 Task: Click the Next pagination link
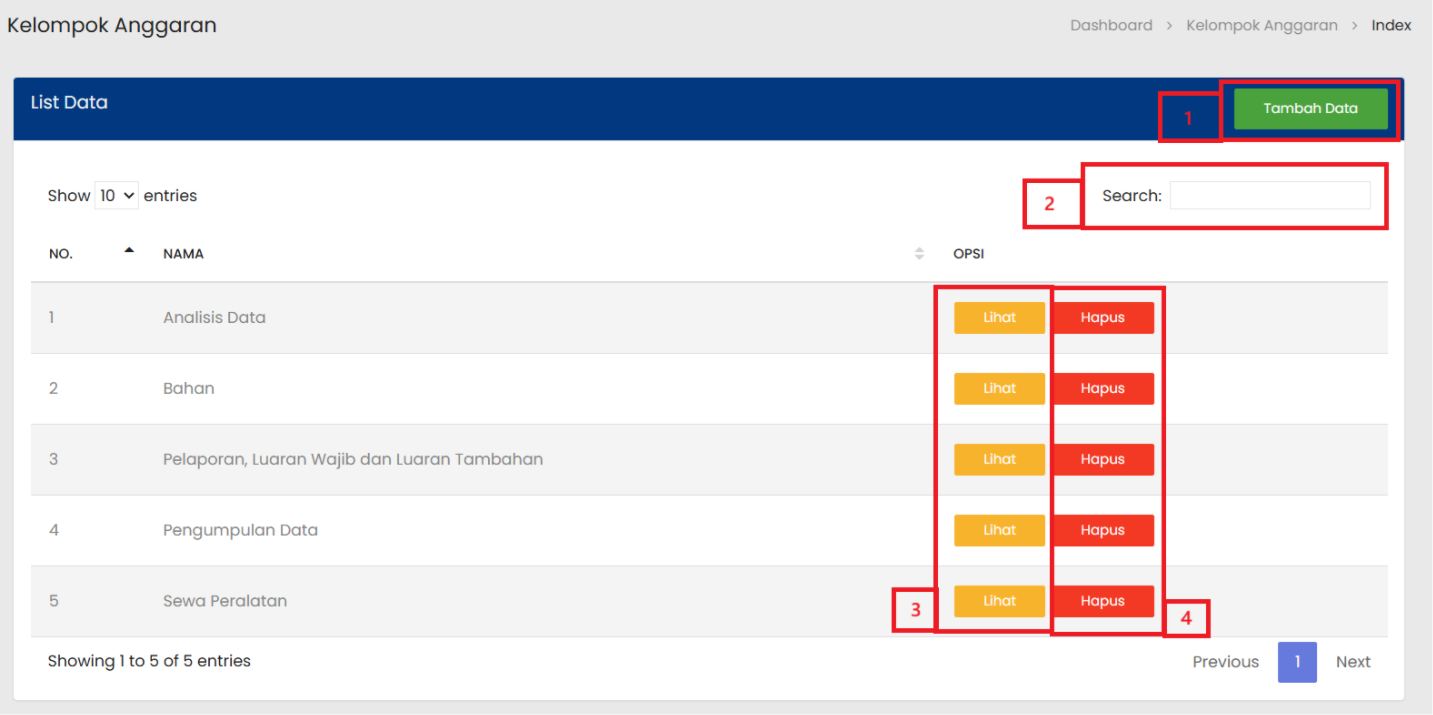(x=1352, y=662)
